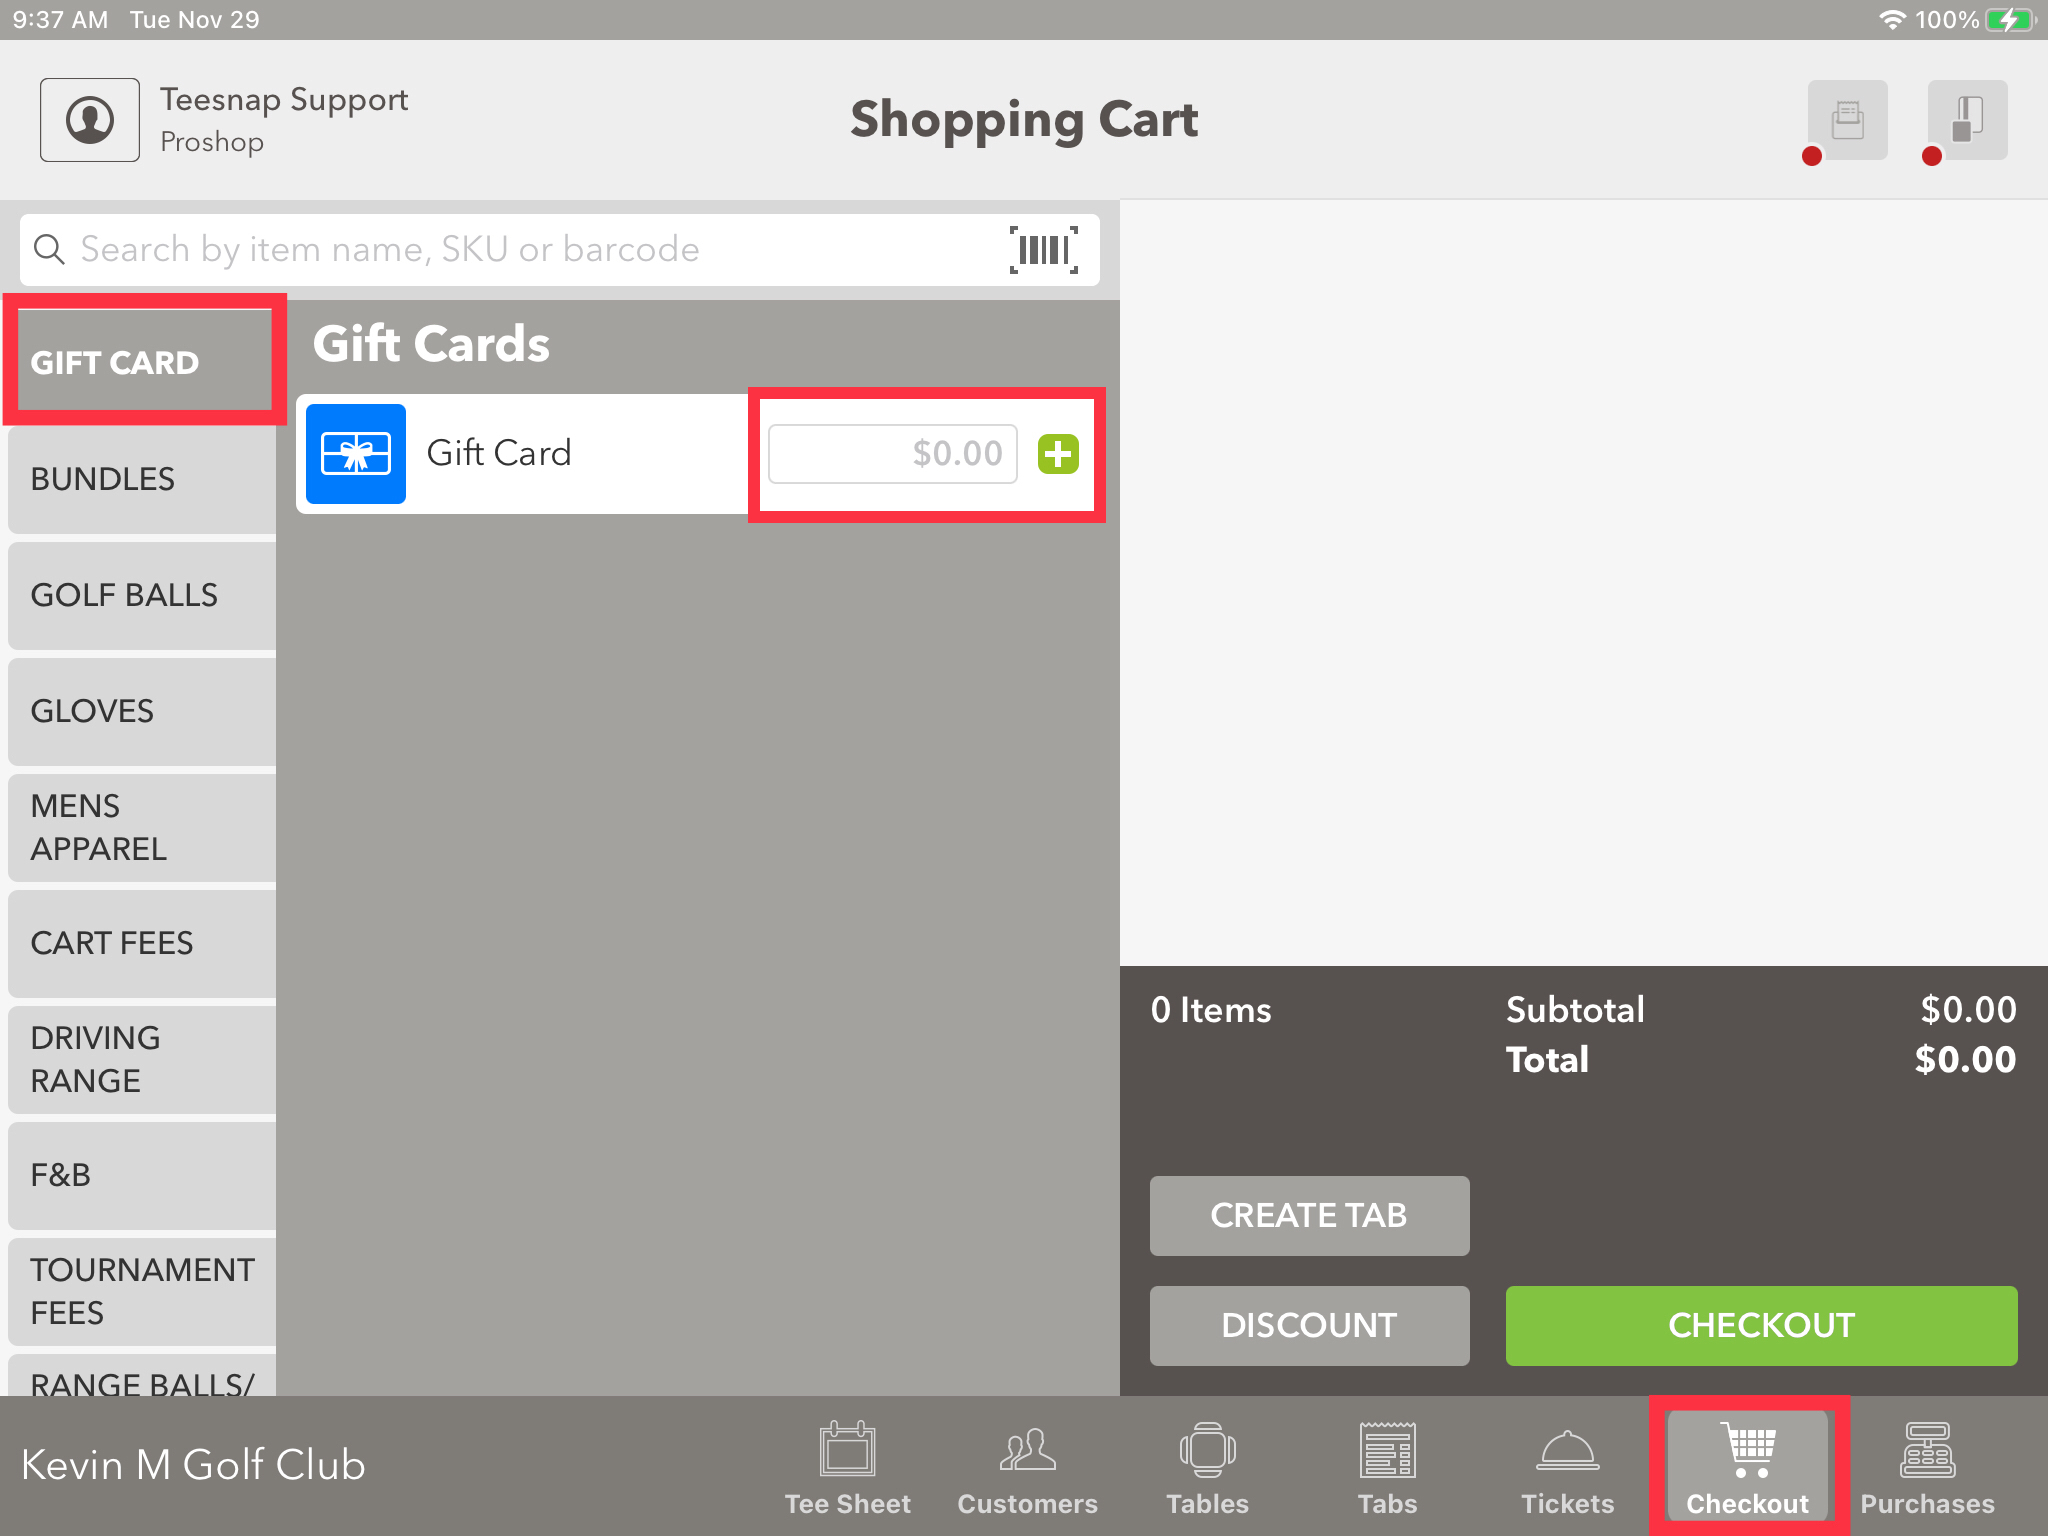The width and height of the screenshot is (2048, 1536).
Task: Select the Gift Card blue icon
Action: click(x=355, y=452)
